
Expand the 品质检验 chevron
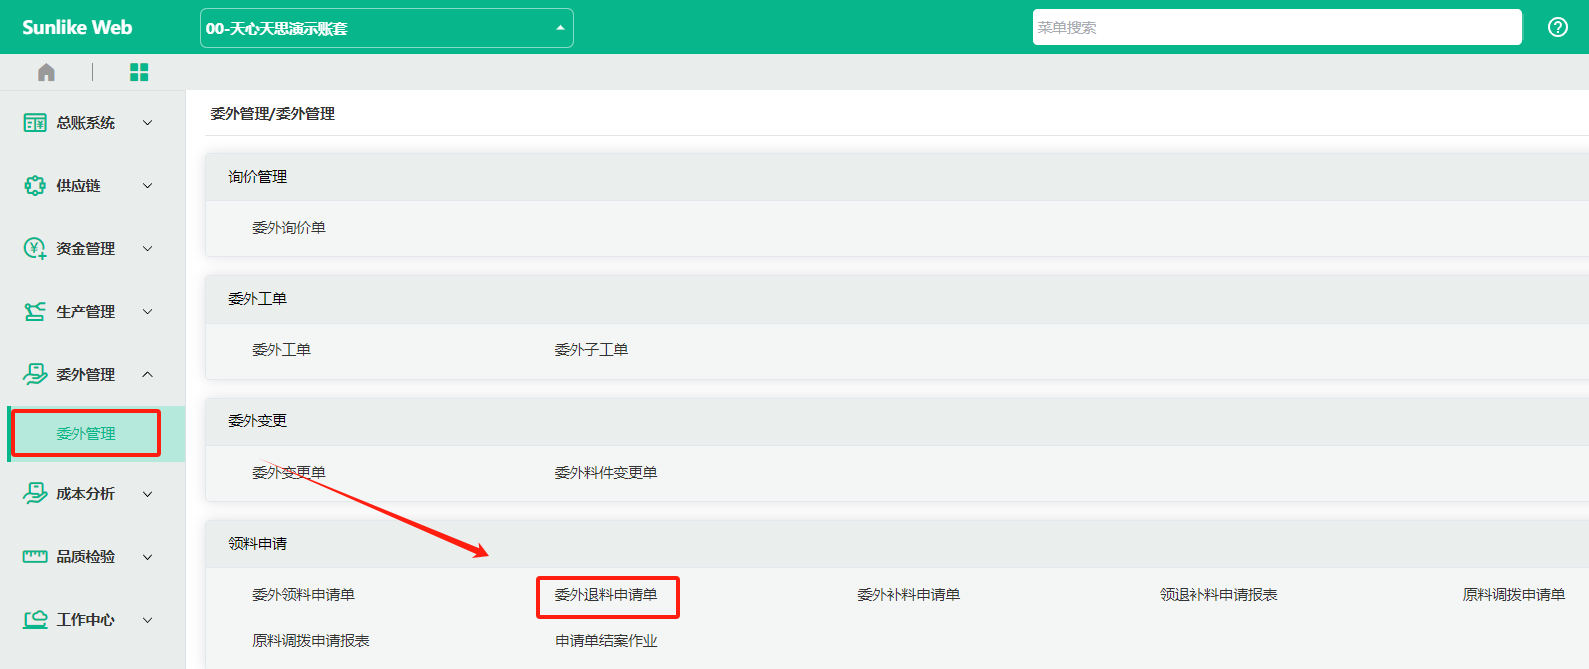(148, 557)
